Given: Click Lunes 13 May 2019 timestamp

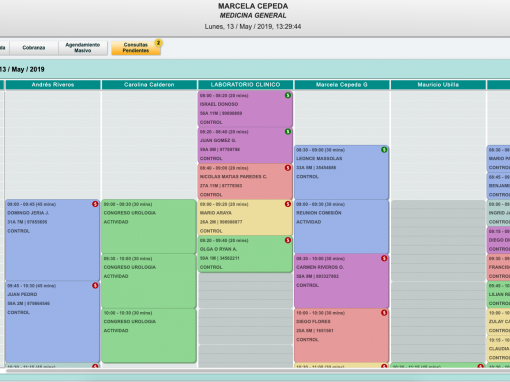Looking at the screenshot, I should pyautogui.click(x=253, y=27).
